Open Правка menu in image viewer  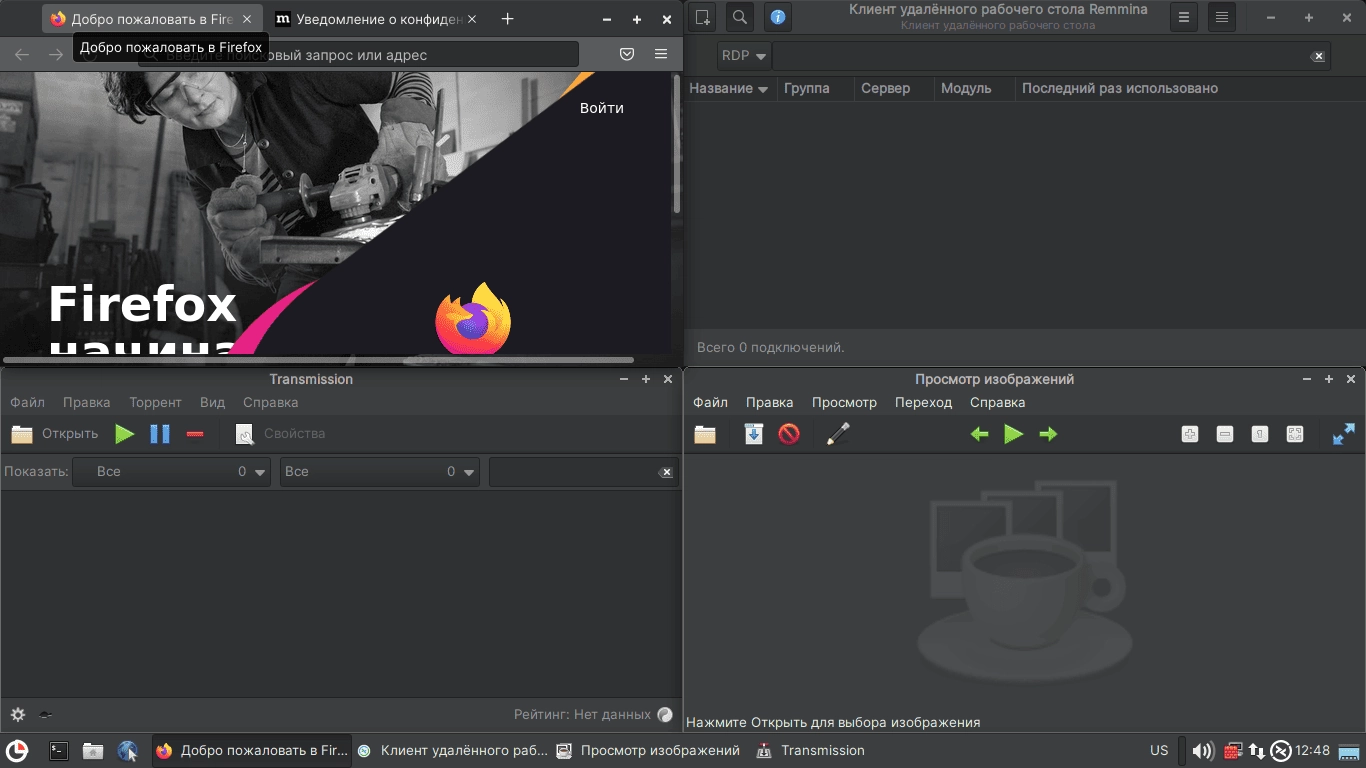tap(769, 402)
